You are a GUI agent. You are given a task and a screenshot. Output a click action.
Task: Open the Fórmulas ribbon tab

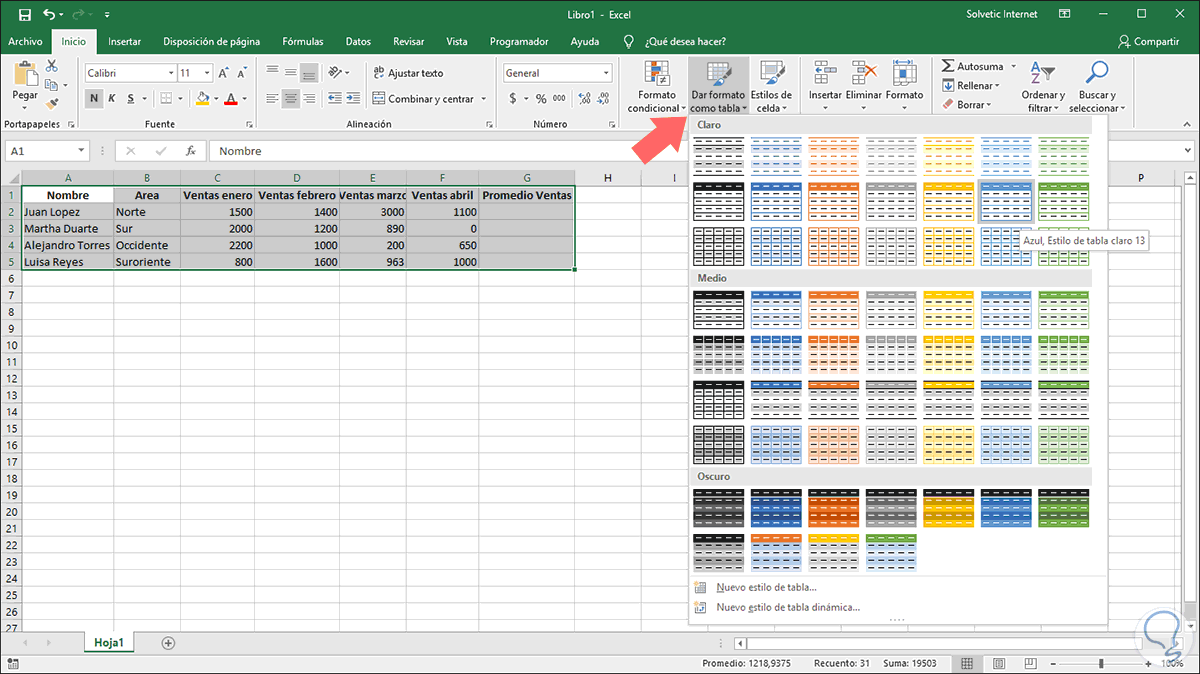click(302, 42)
